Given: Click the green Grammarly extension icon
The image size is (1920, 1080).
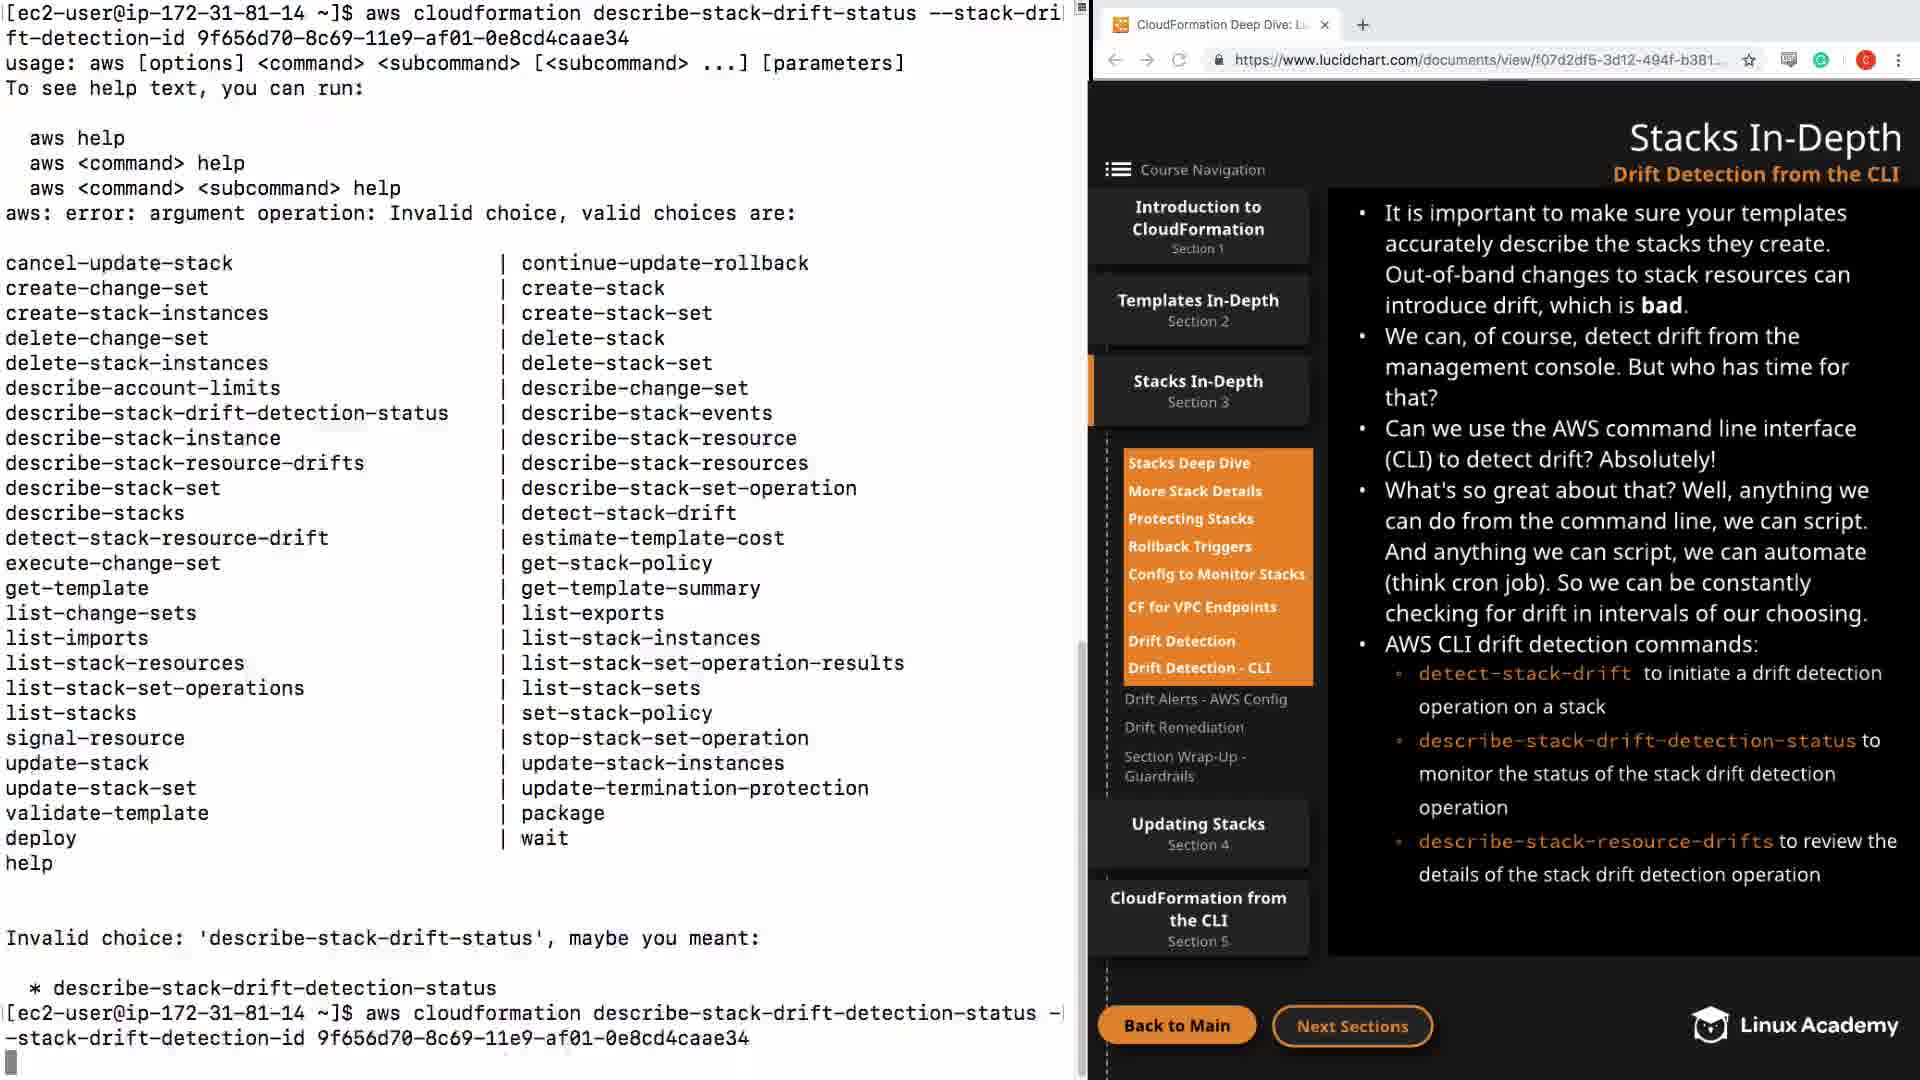Looking at the screenshot, I should (1821, 60).
